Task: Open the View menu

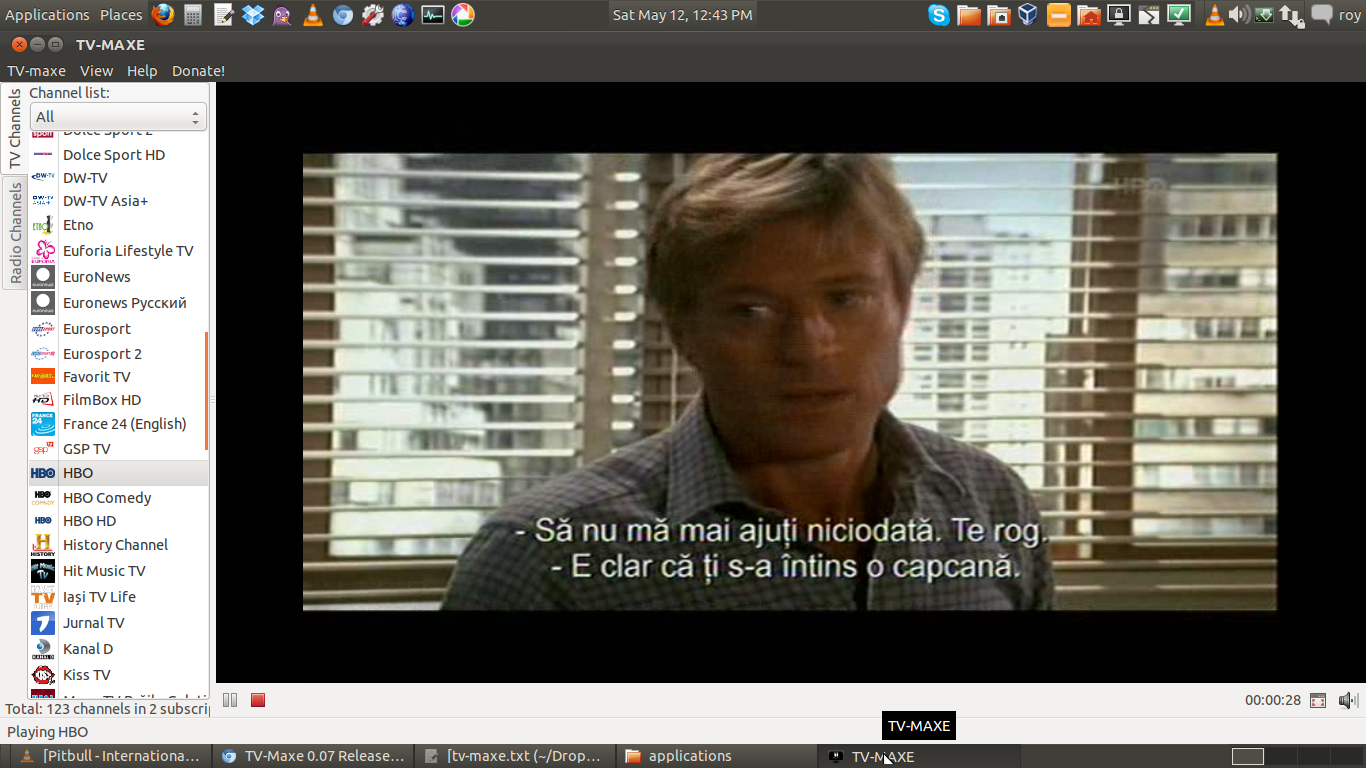Action: (x=96, y=71)
